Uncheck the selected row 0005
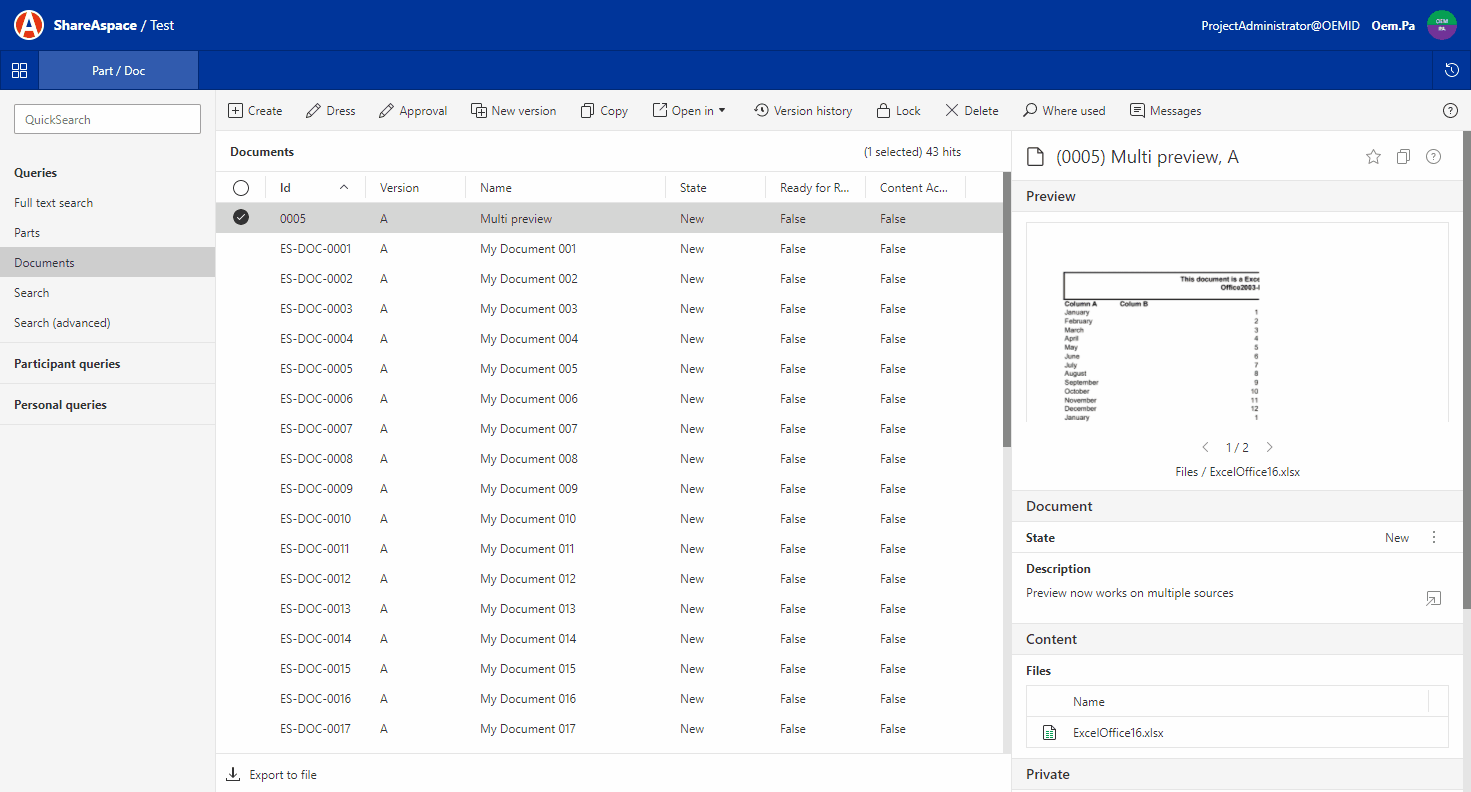 (241, 217)
